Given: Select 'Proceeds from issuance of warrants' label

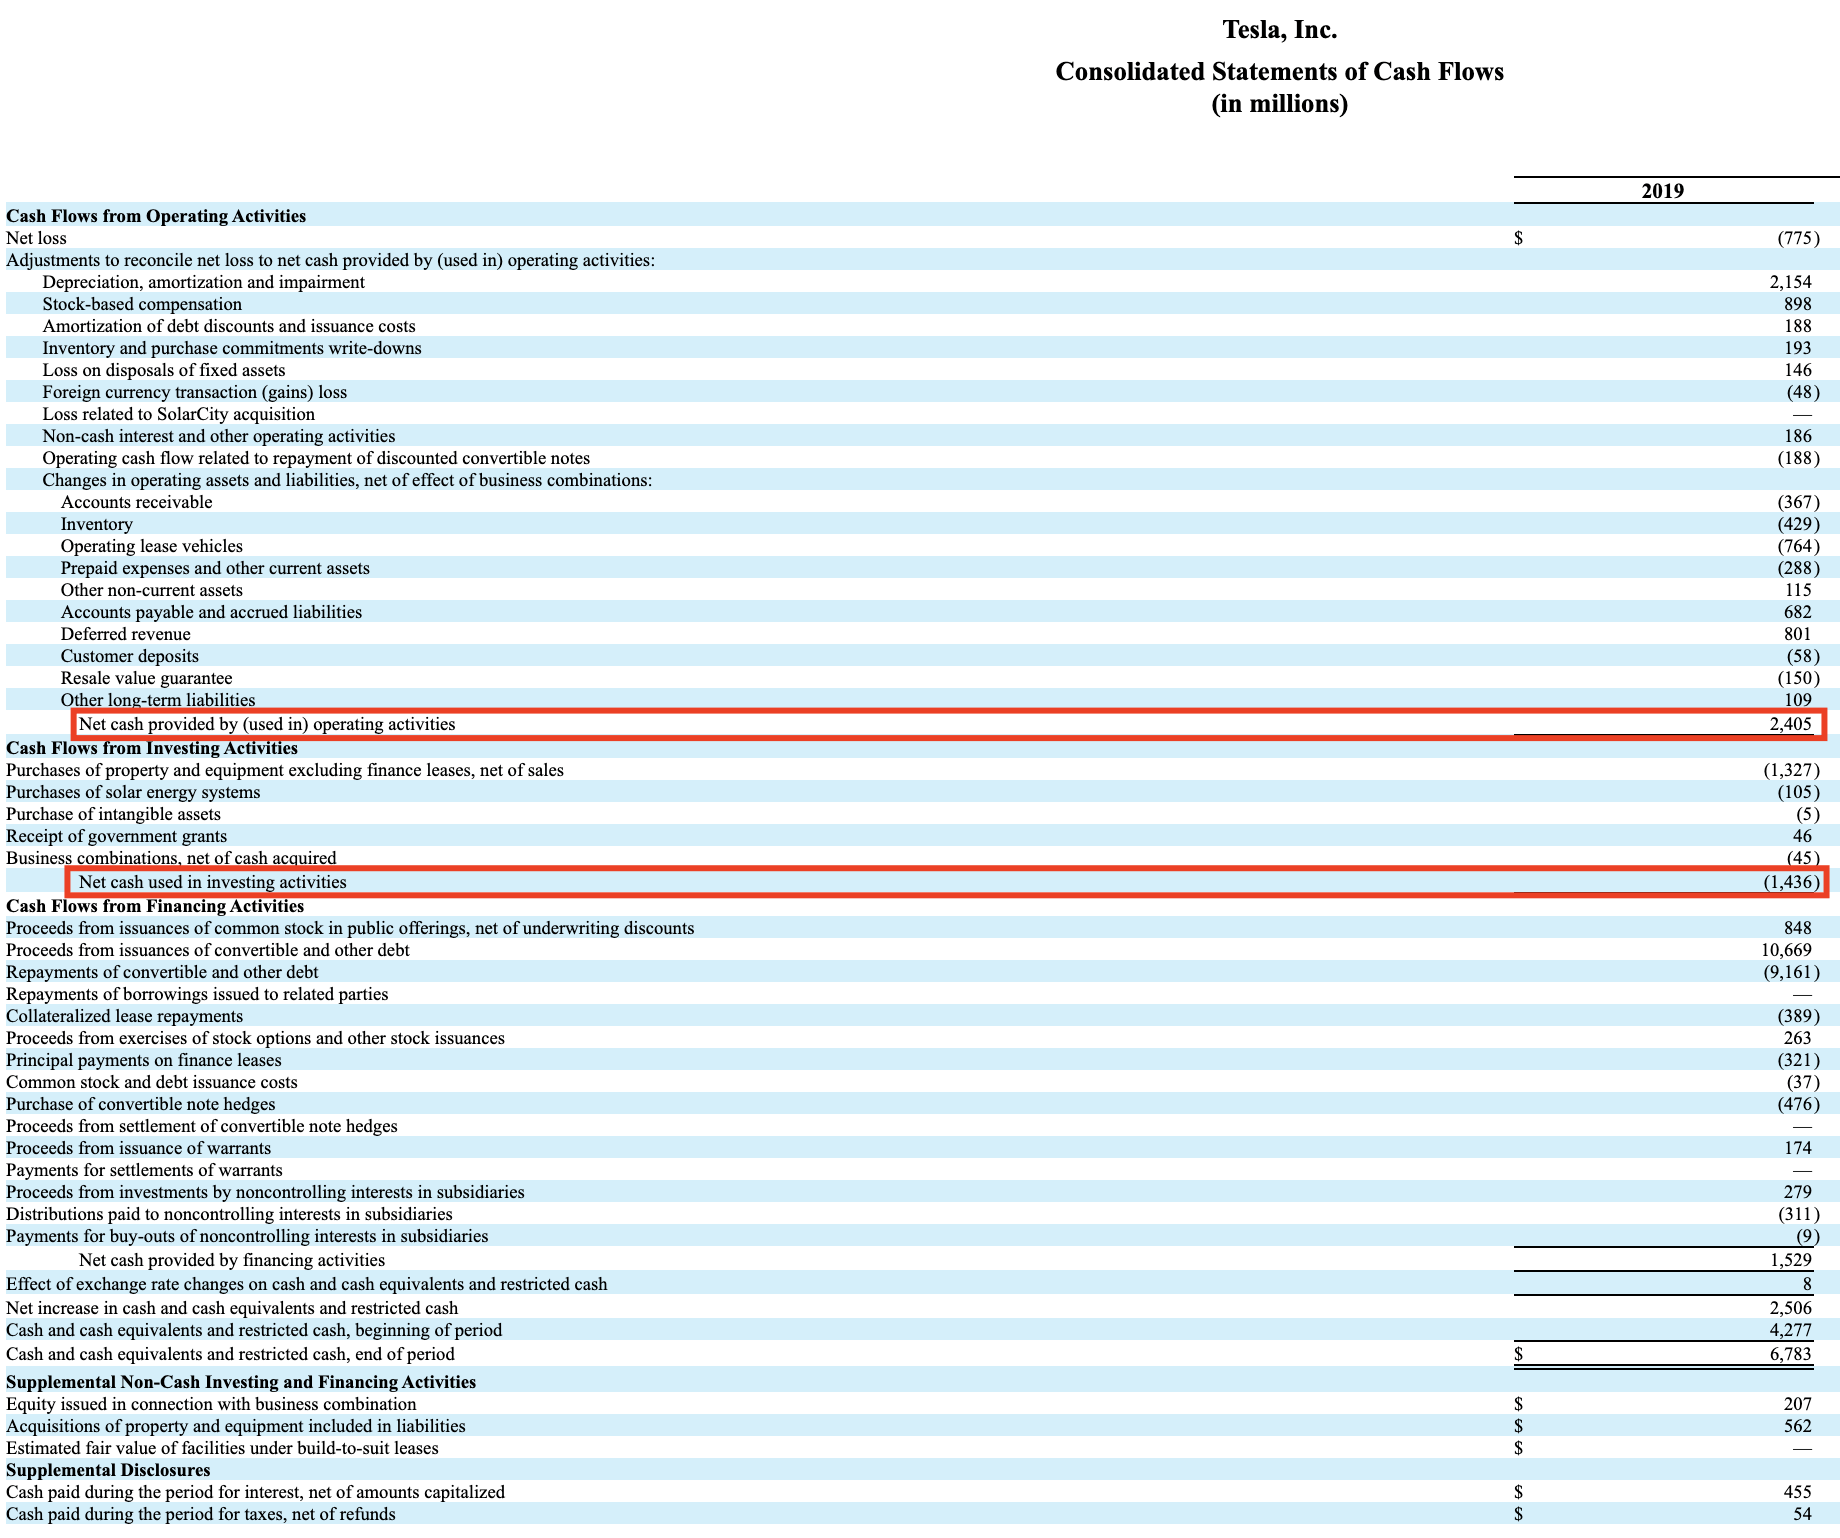Looking at the screenshot, I should [x=138, y=1148].
